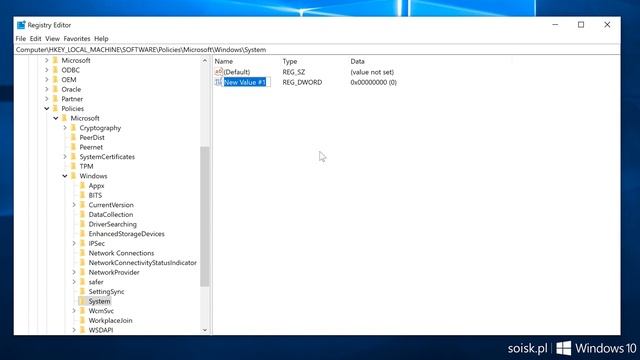
Task: Click the registry path address bar
Action: tap(317, 50)
